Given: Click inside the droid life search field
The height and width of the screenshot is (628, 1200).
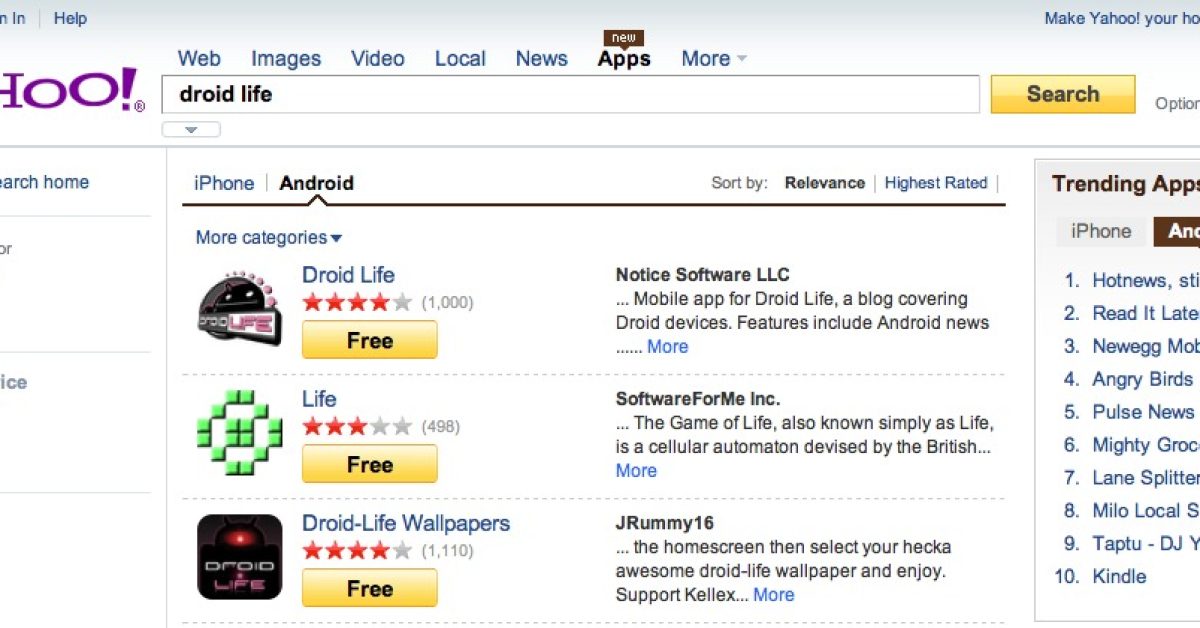Looking at the screenshot, I should (x=570, y=95).
